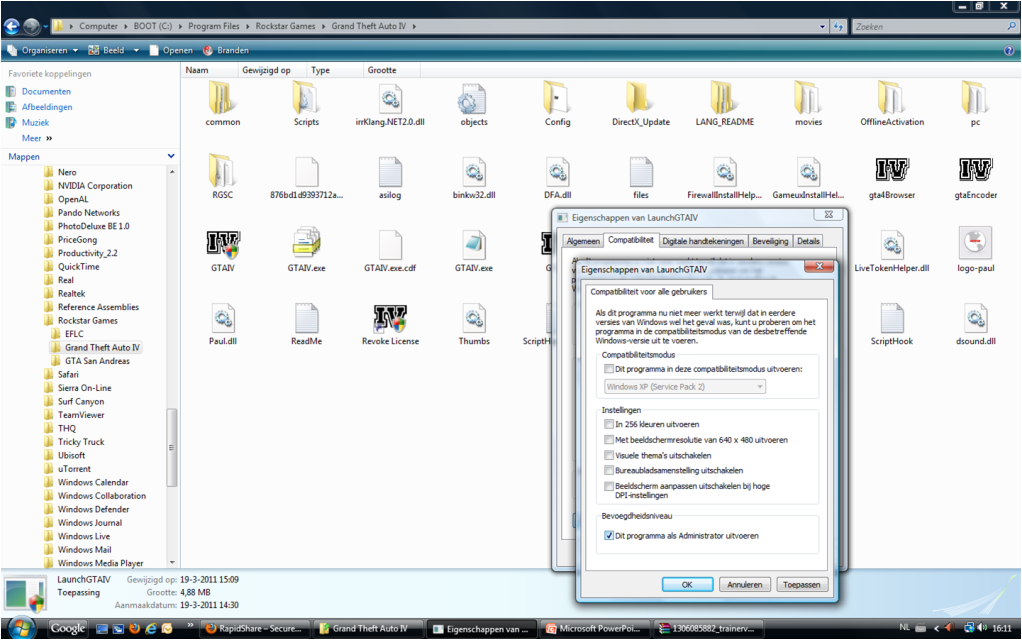Switch to the Beveiliging tab
1022x640 pixels.
pos(770,241)
